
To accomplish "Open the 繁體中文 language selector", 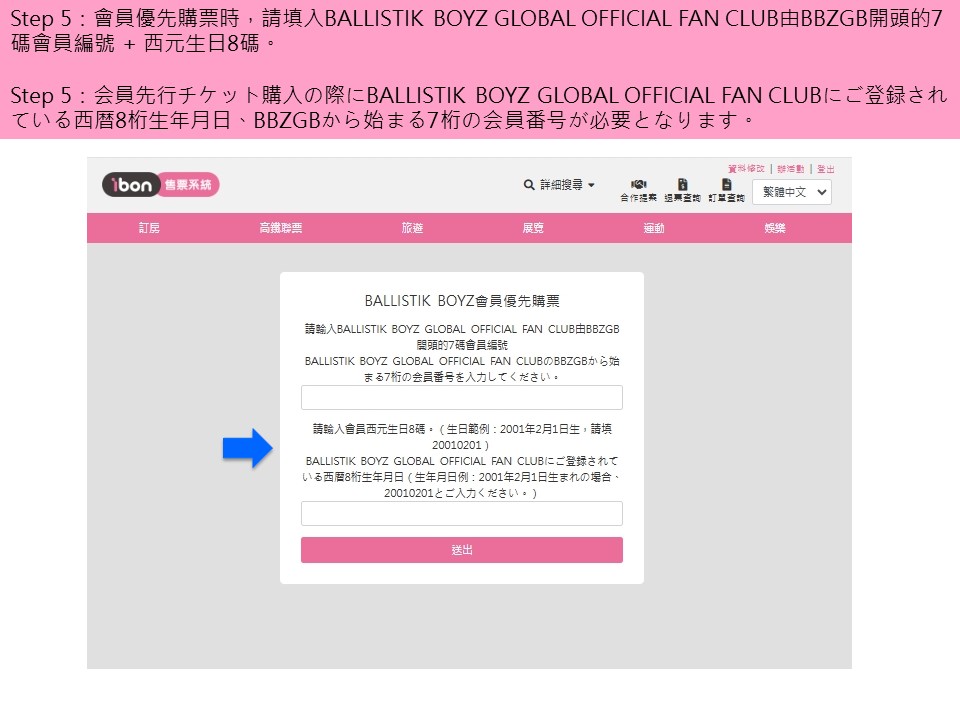I will [x=791, y=192].
